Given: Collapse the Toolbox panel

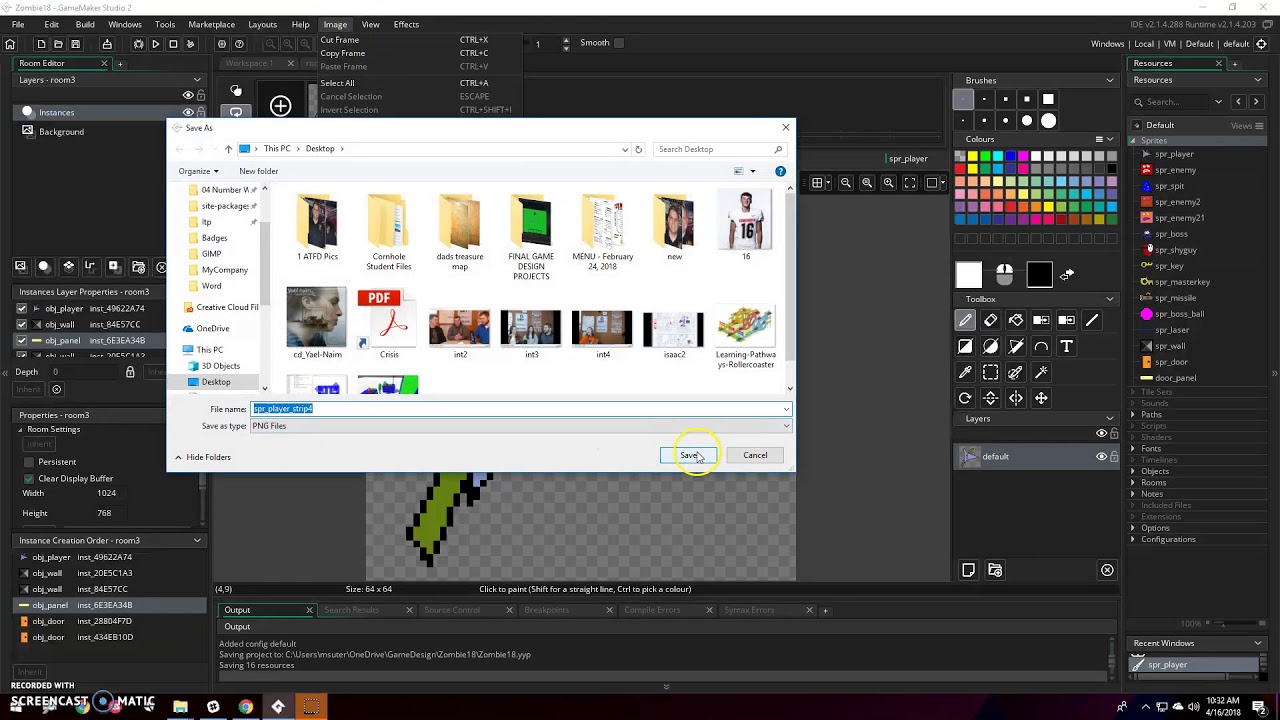Looking at the screenshot, I should click(1110, 299).
